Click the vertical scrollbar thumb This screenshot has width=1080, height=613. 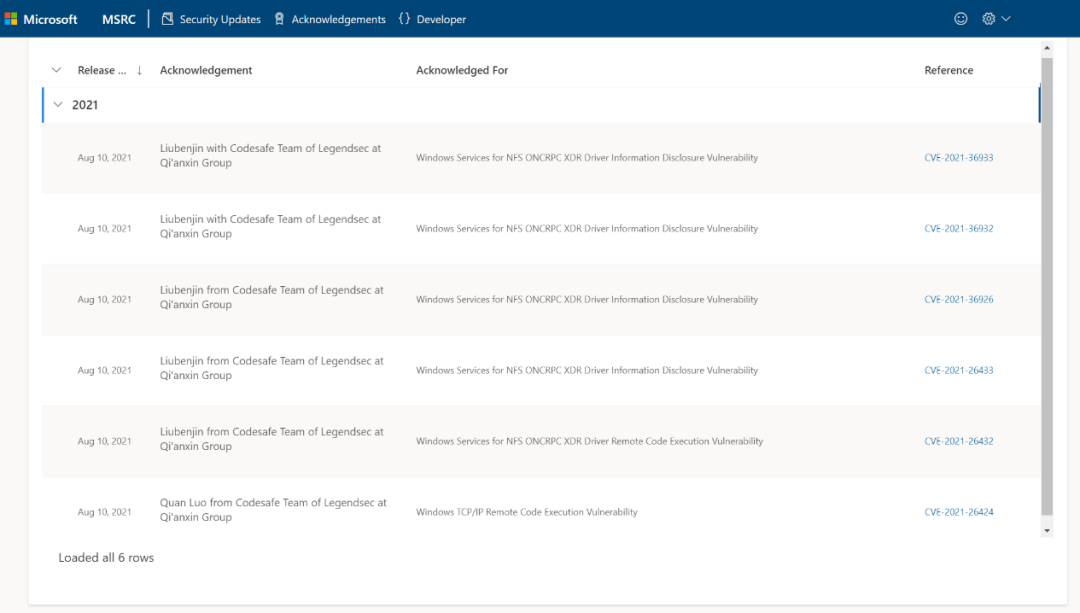(x=1047, y=287)
